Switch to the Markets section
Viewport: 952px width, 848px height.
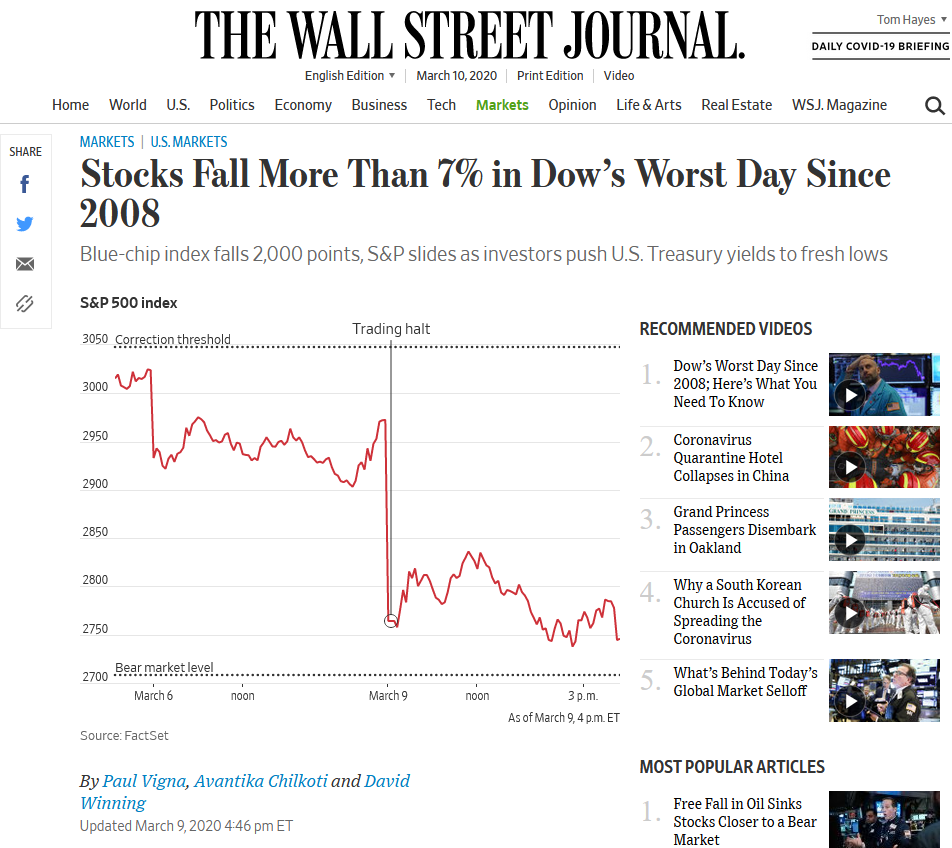[502, 105]
